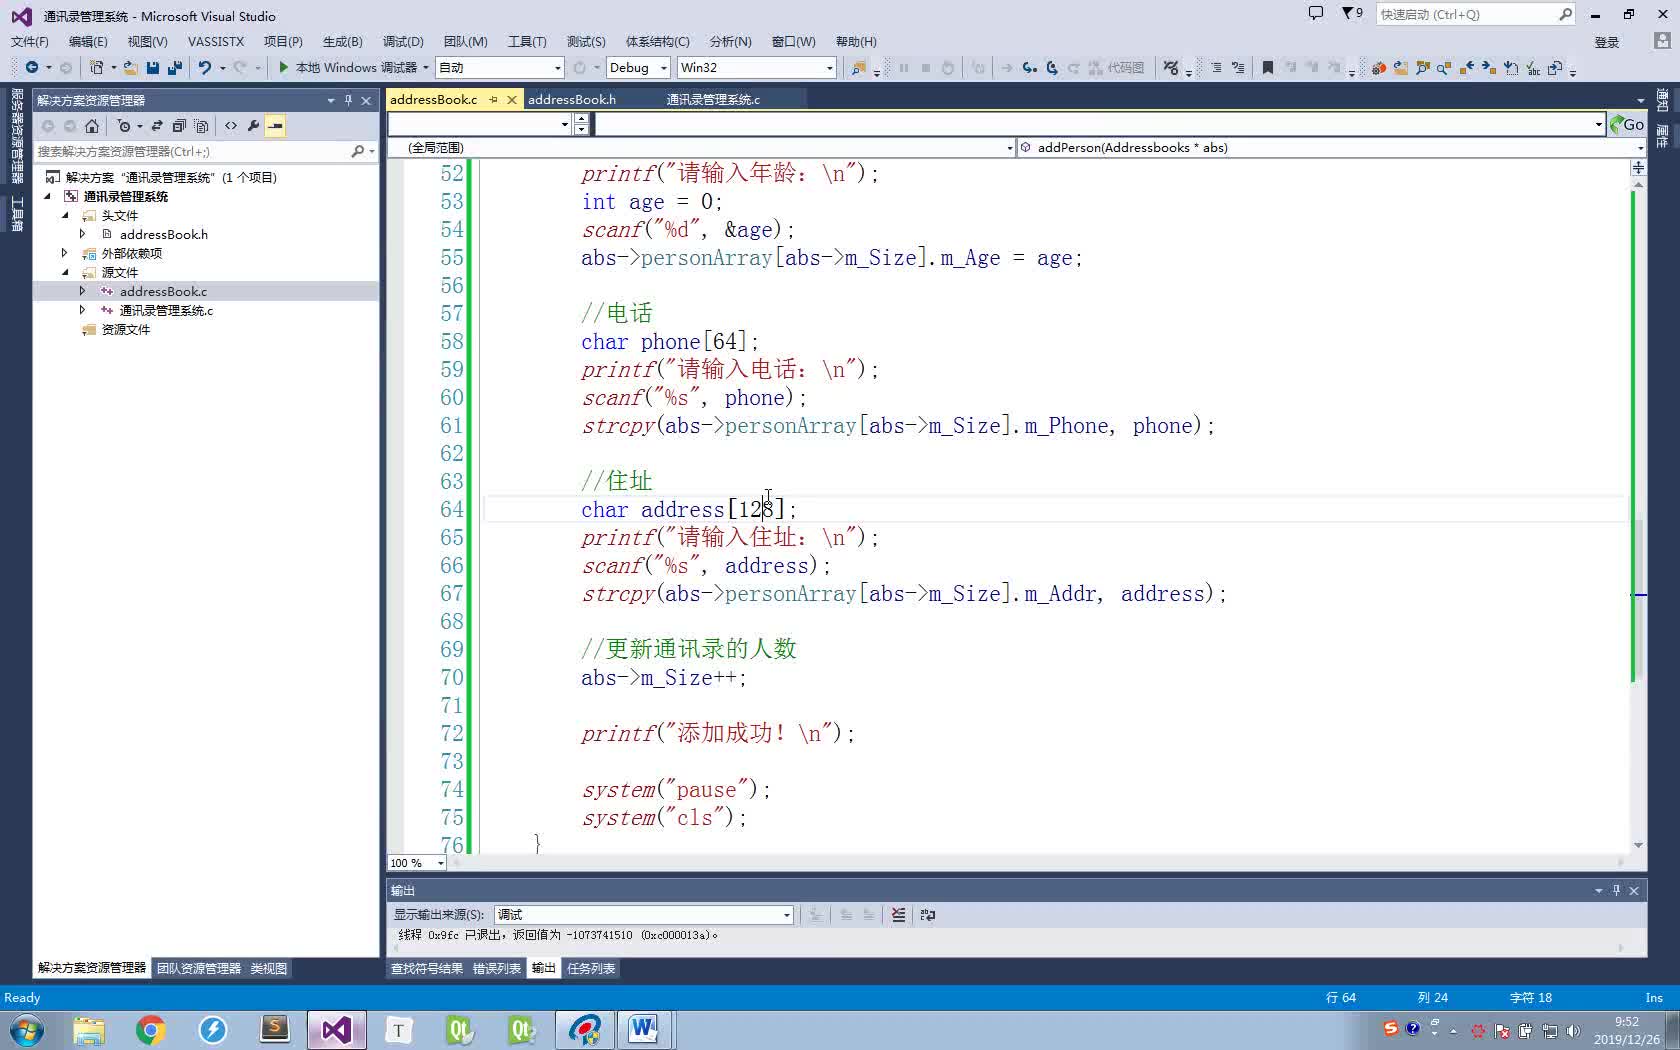Click the Properties wrench icon

[x=253, y=125]
